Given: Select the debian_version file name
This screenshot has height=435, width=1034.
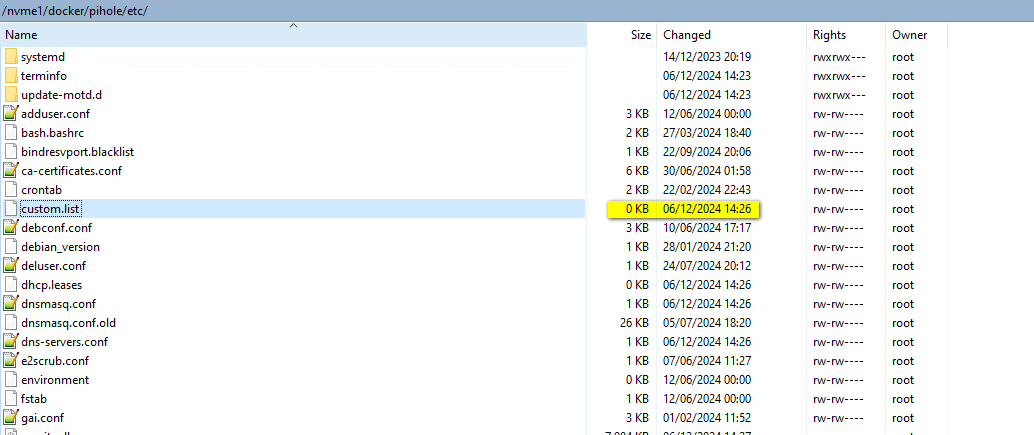Looking at the screenshot, I should 61,246.
